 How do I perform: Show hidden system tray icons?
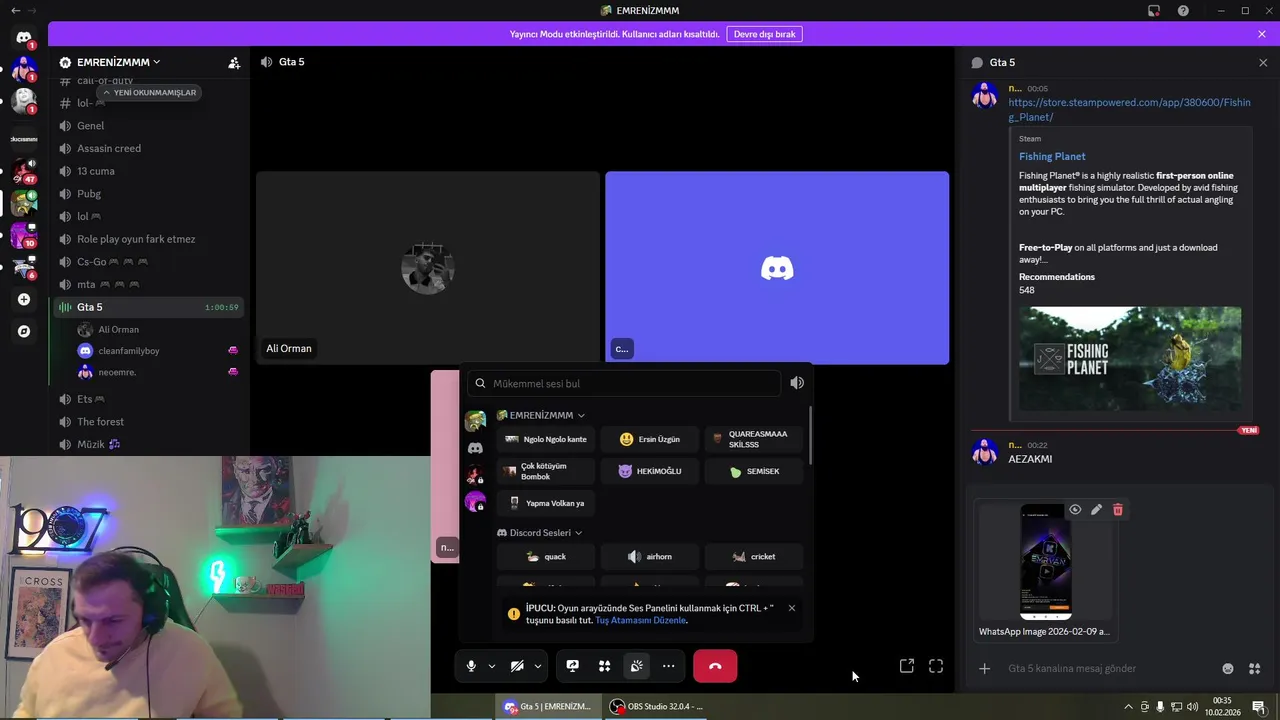pos(1129,707)
